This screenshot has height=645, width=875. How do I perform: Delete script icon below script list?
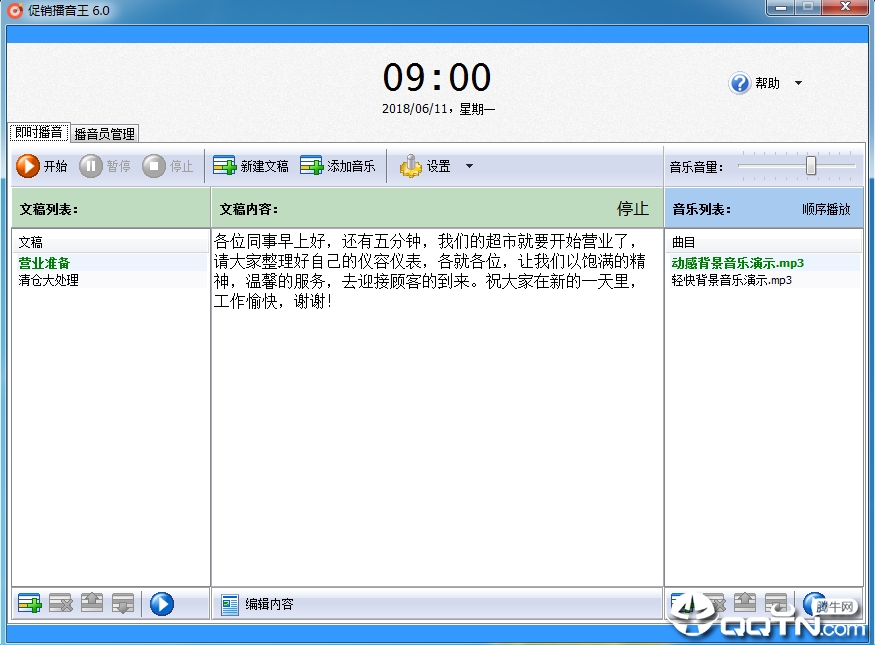(x=61, y=604)
